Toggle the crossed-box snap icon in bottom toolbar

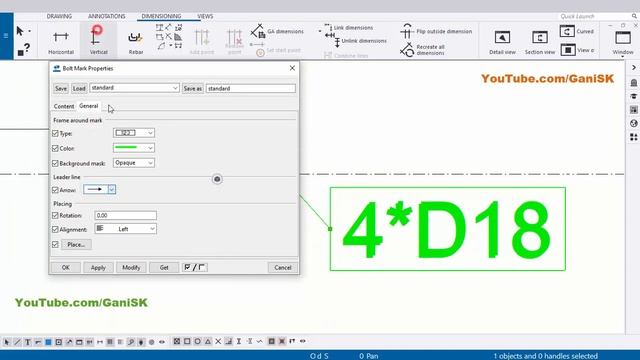coord(176,341)
